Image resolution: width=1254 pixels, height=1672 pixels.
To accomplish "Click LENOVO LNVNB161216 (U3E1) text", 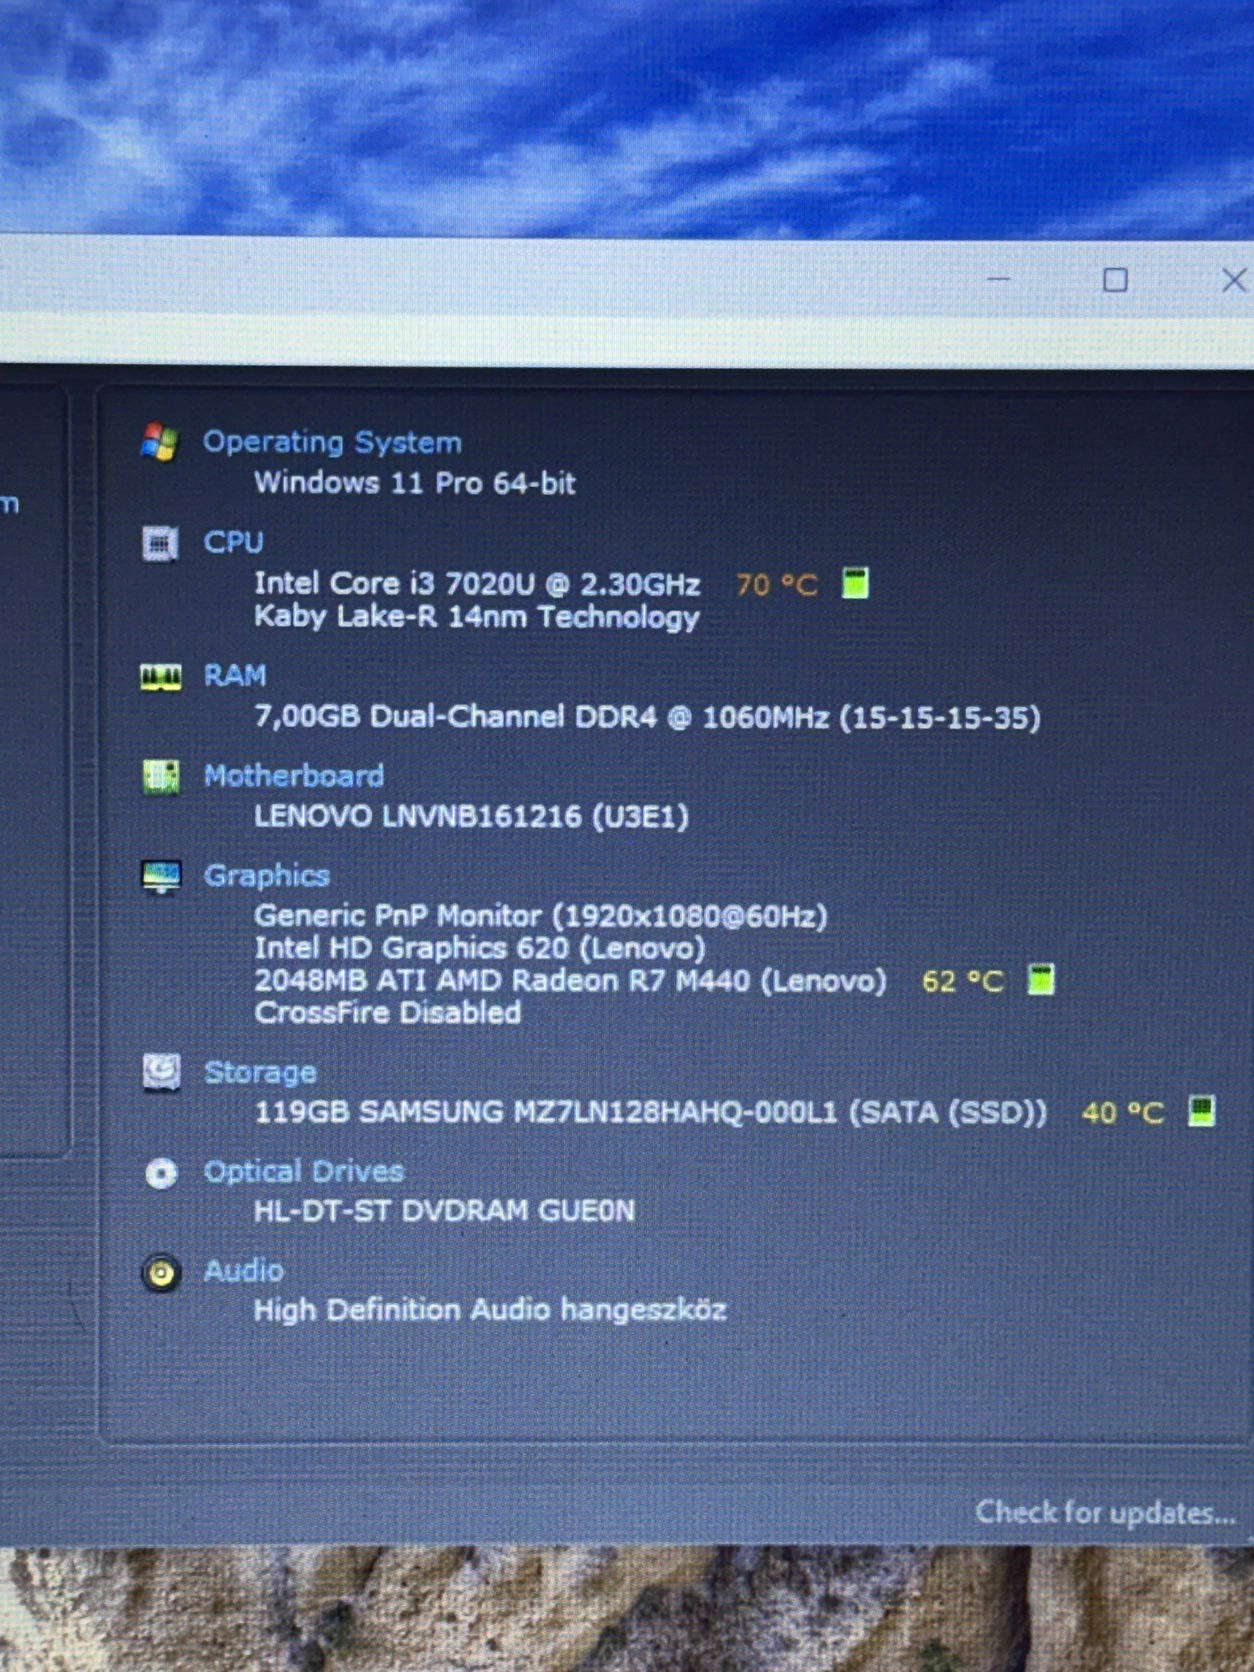I will click(x=471, y=817).
